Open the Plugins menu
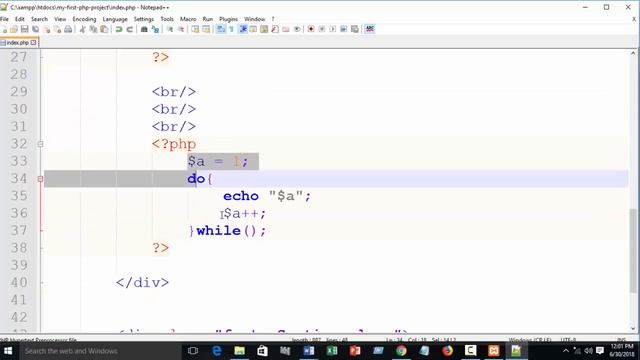The image size is (640, 360). (x=228, y=19)
